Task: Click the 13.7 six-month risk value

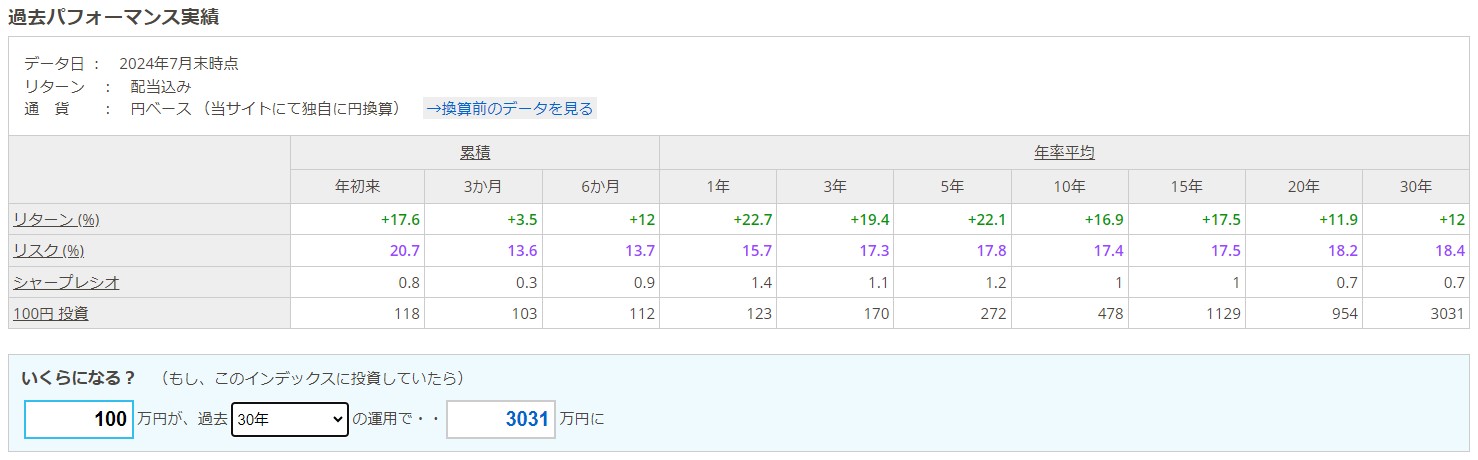Action: click(638, 251)
